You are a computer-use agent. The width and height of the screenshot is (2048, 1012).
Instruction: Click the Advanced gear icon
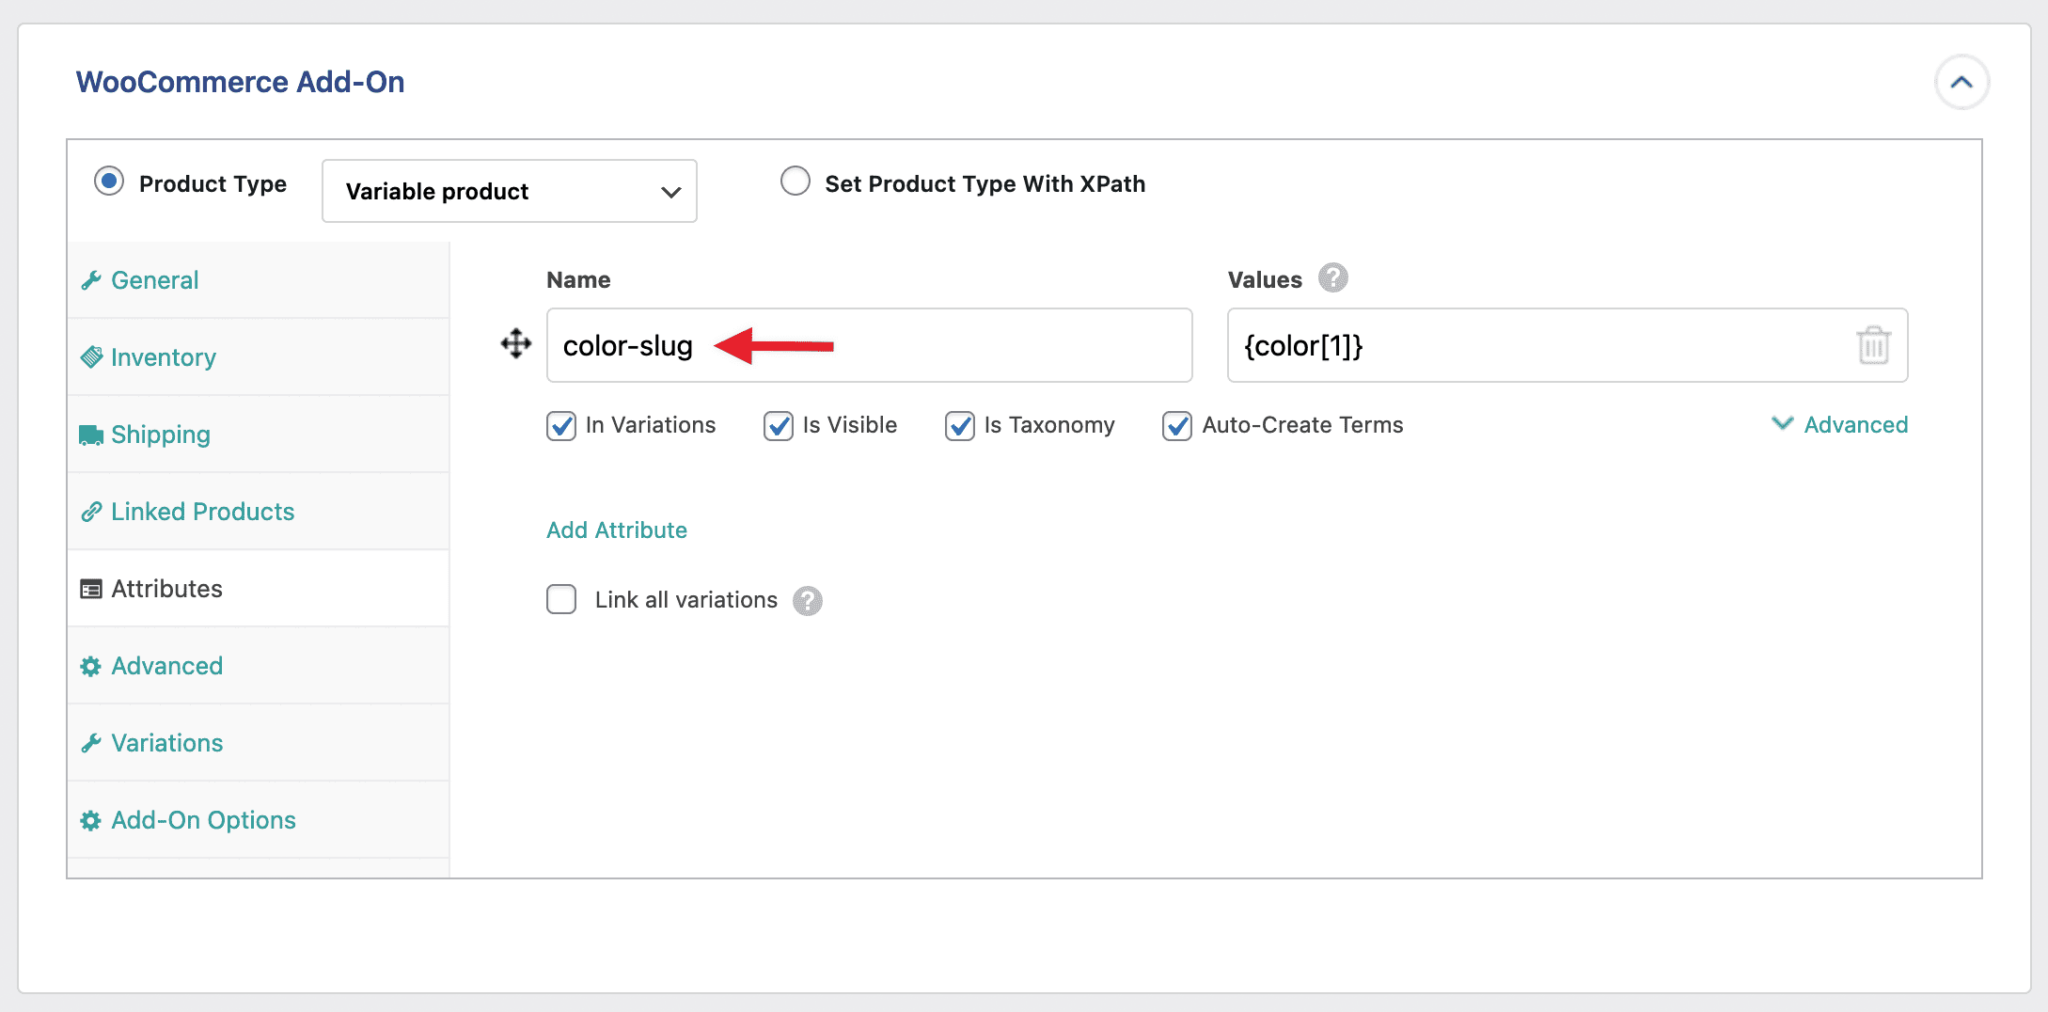click(92, 665)
